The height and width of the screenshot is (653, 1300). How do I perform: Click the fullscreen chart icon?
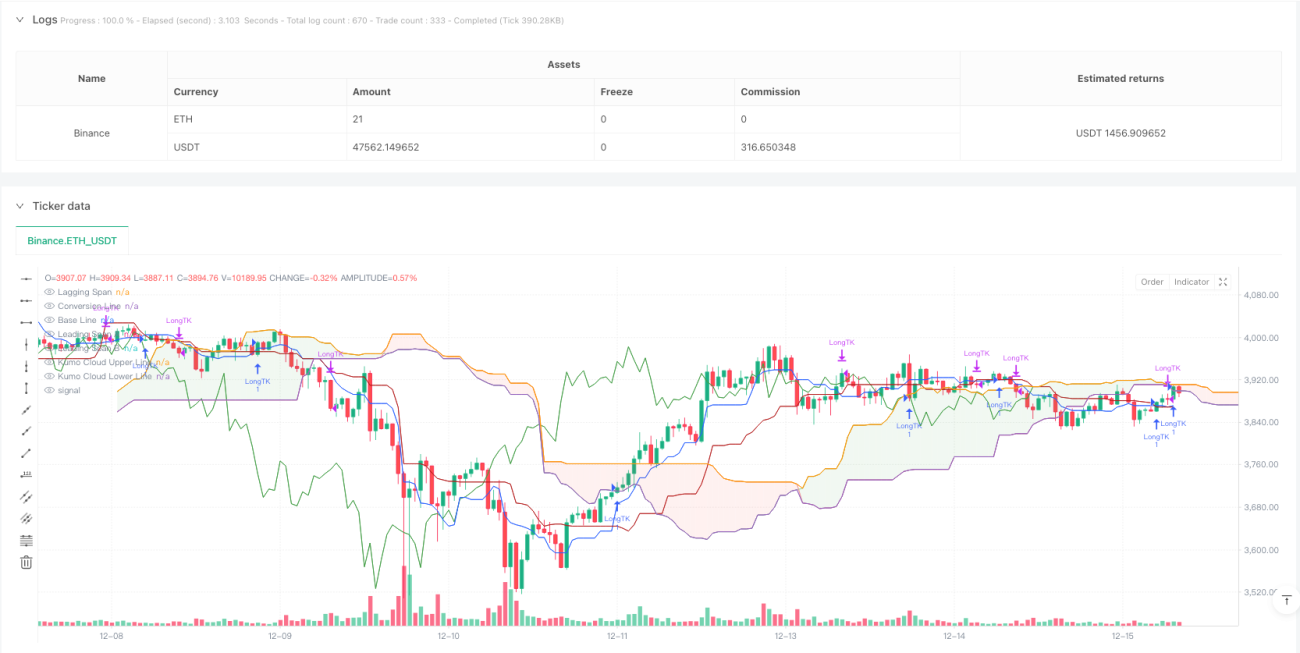click(x=1222, y=282)
